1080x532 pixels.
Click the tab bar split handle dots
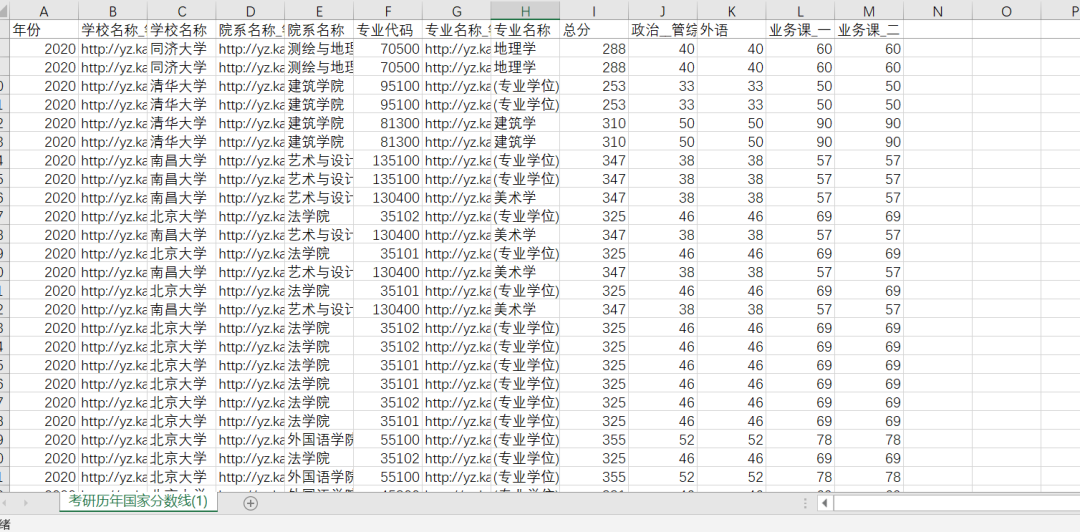click(806, 503)
